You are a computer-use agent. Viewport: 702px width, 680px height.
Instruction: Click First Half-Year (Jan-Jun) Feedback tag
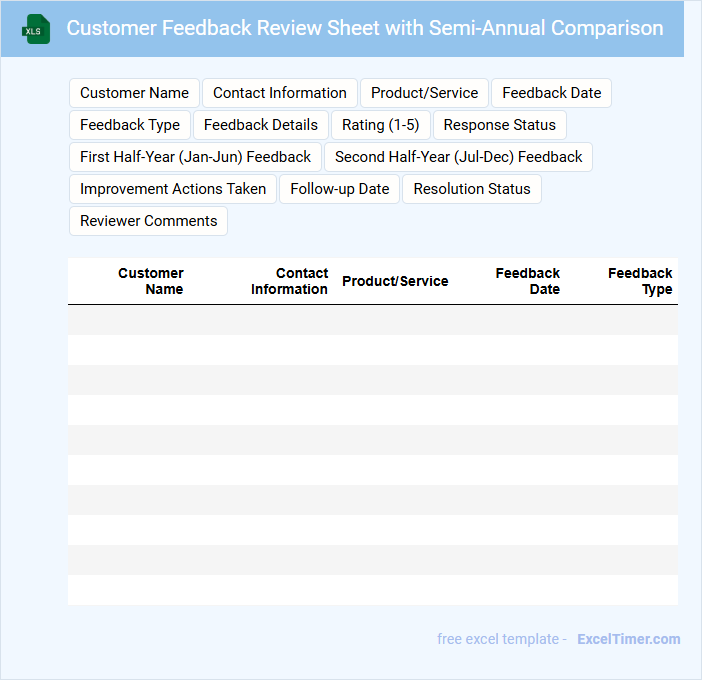pos(196,157)
